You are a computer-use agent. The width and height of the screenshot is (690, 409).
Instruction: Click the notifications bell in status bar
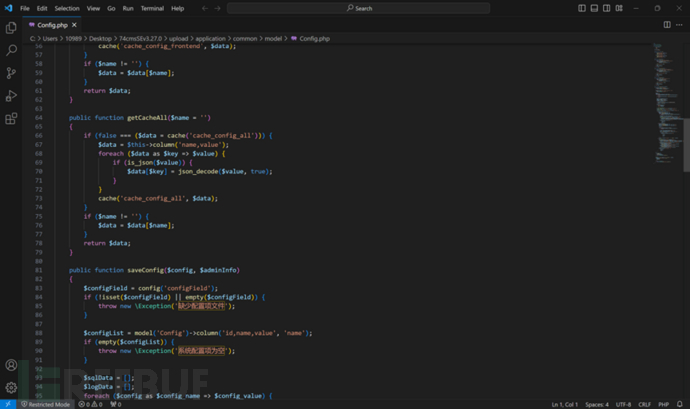(x=679, y=404)
